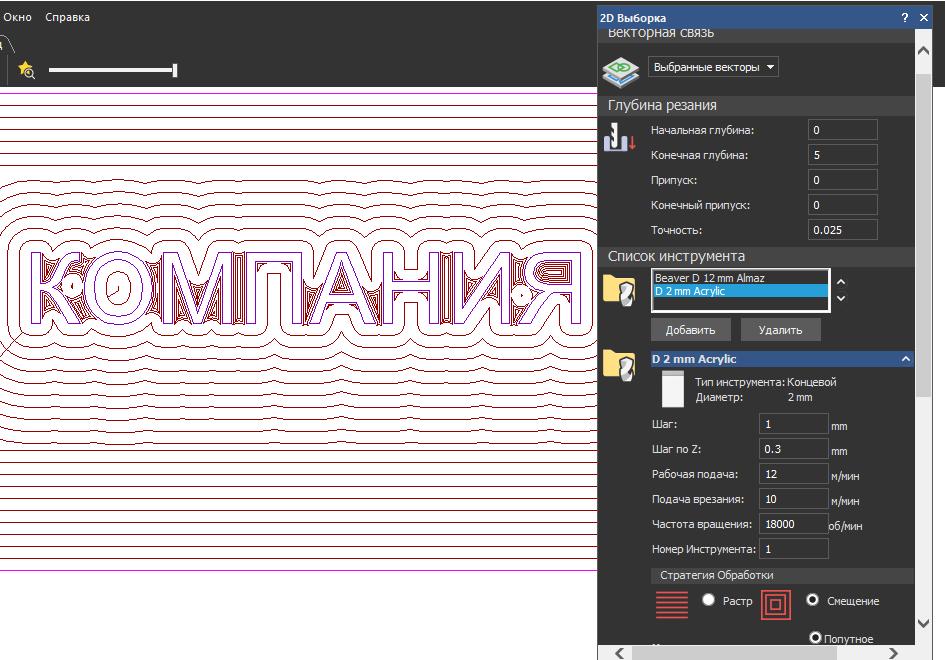
Task: Click the Конечный припуск input field
Action: pos(842,205)
